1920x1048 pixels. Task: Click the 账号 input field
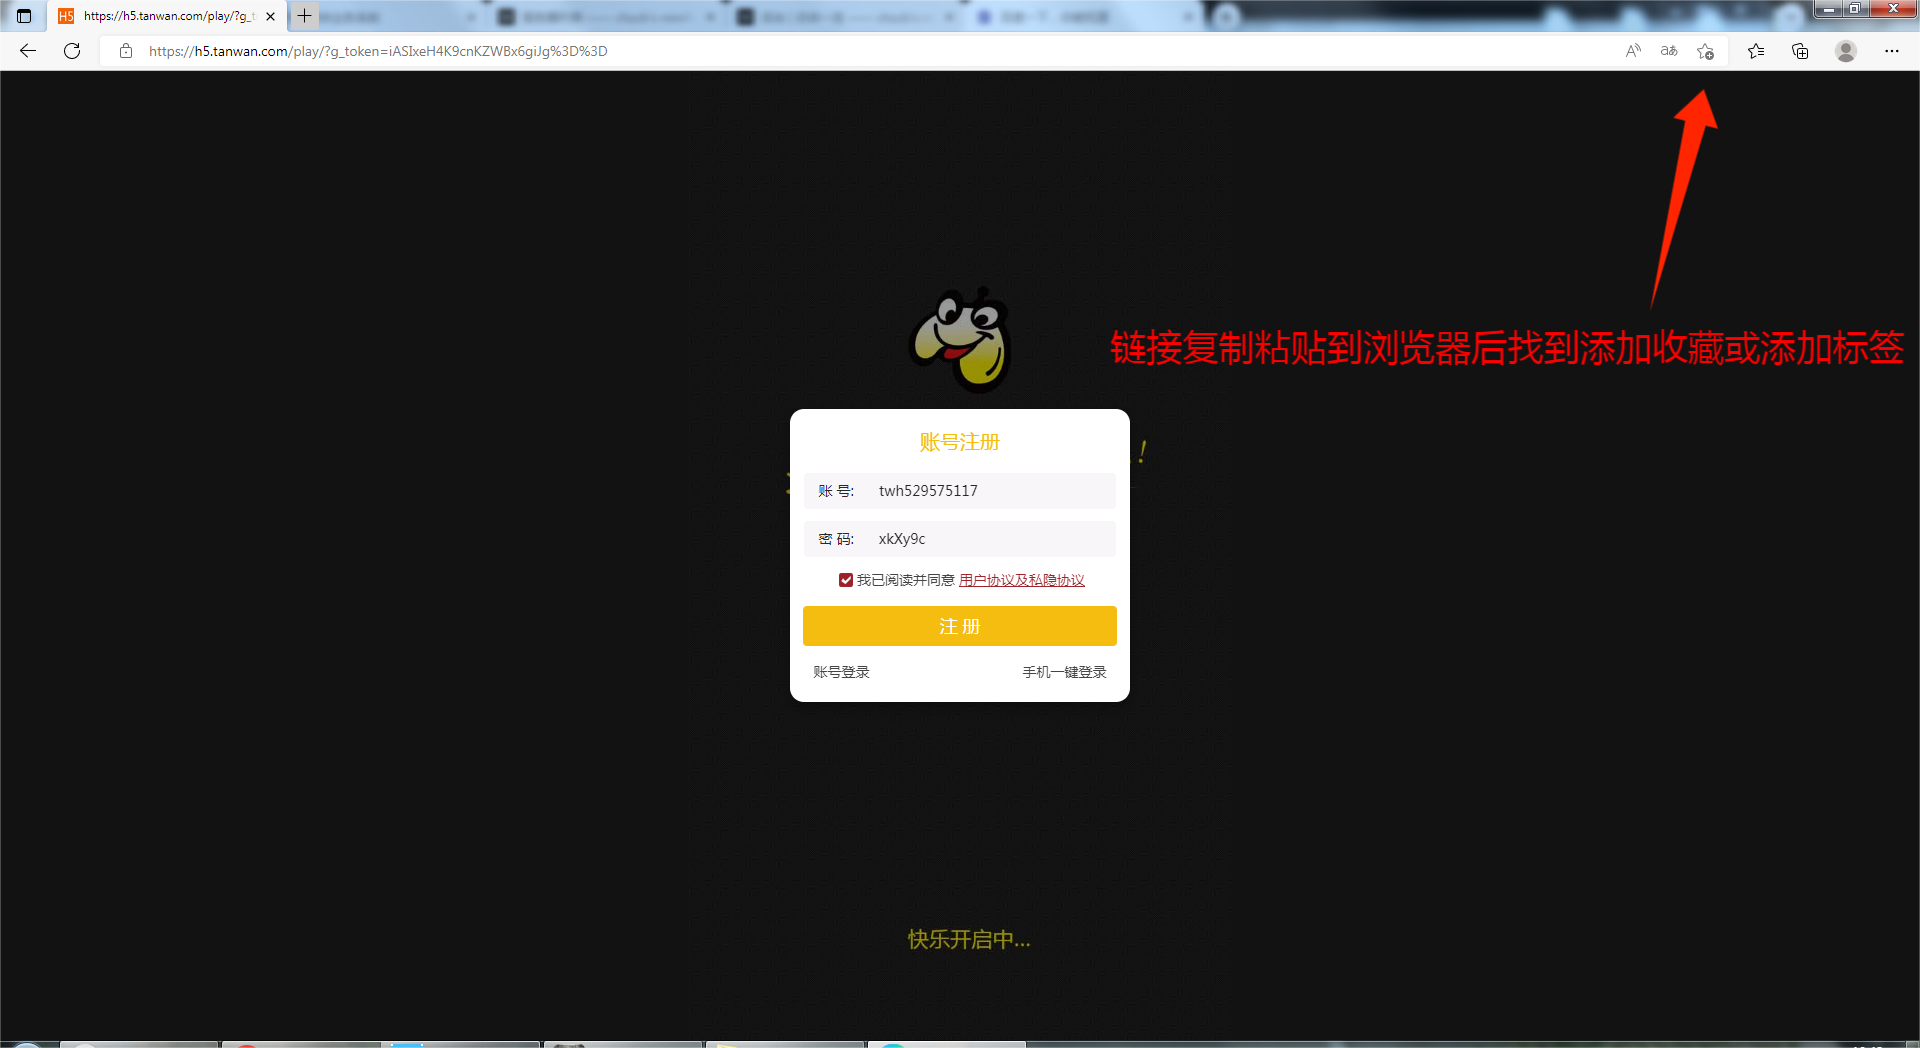click(x=990, y=491)
